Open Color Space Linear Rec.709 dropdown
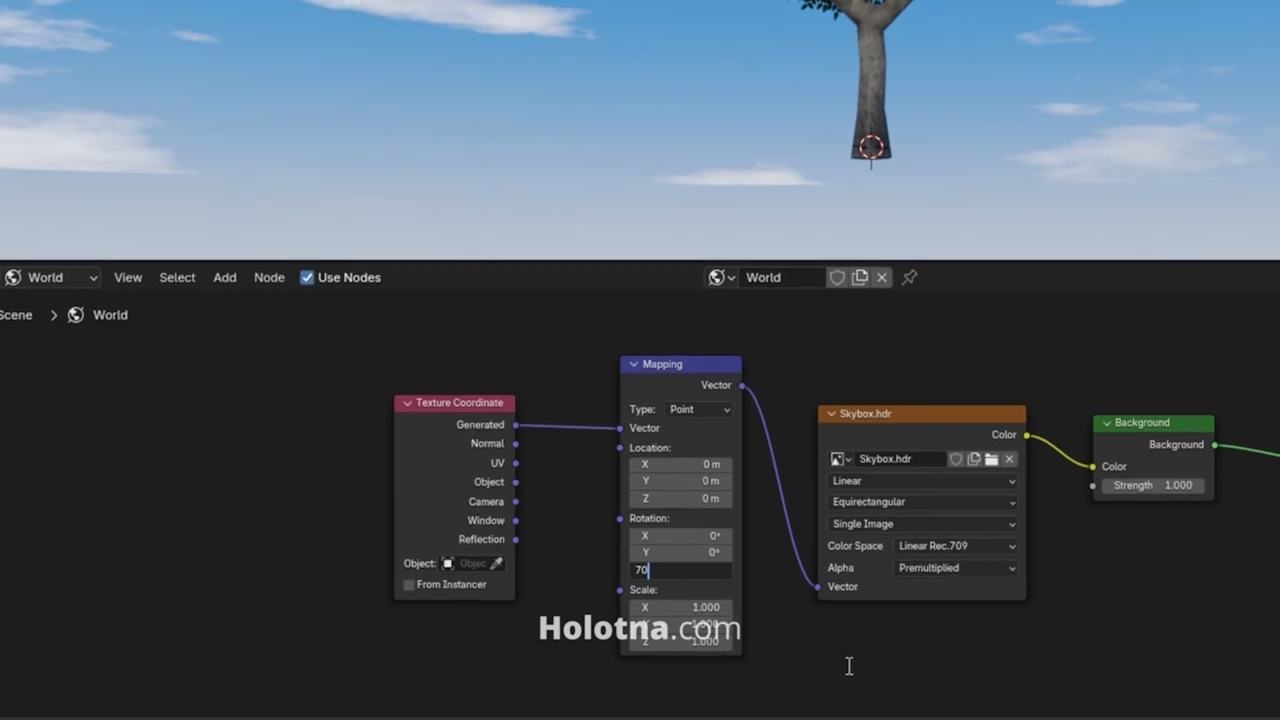 (957, 546)
